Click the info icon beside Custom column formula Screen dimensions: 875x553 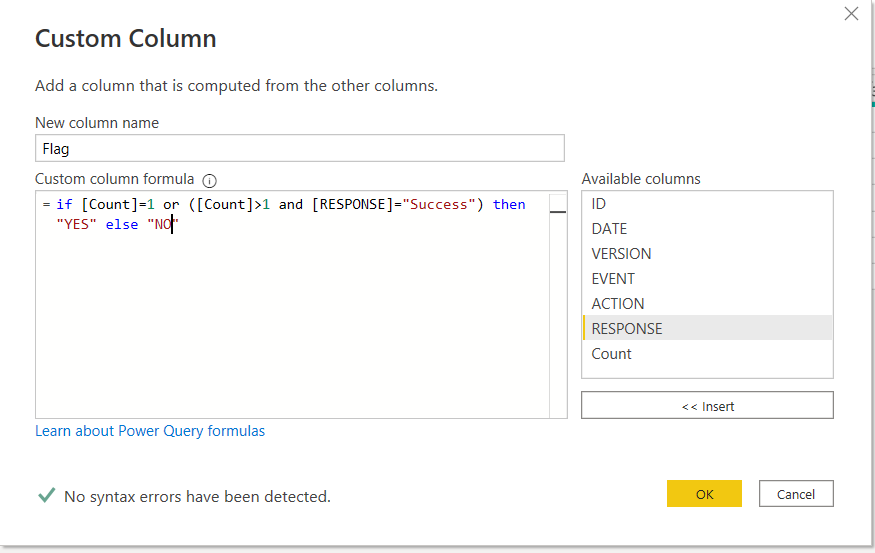coord(209,180)
